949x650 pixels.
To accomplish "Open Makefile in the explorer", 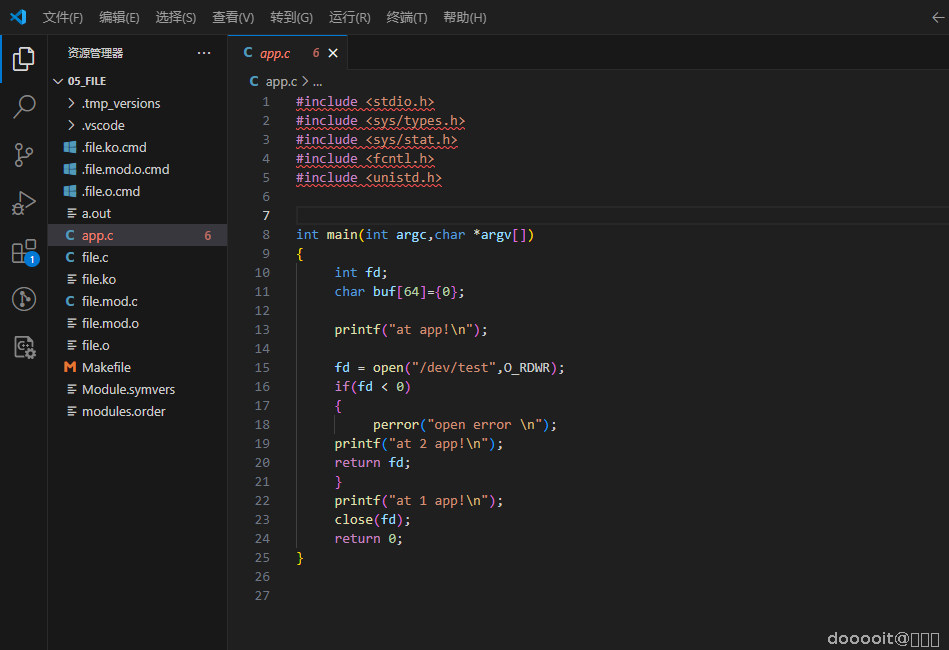I will point(106,367).
